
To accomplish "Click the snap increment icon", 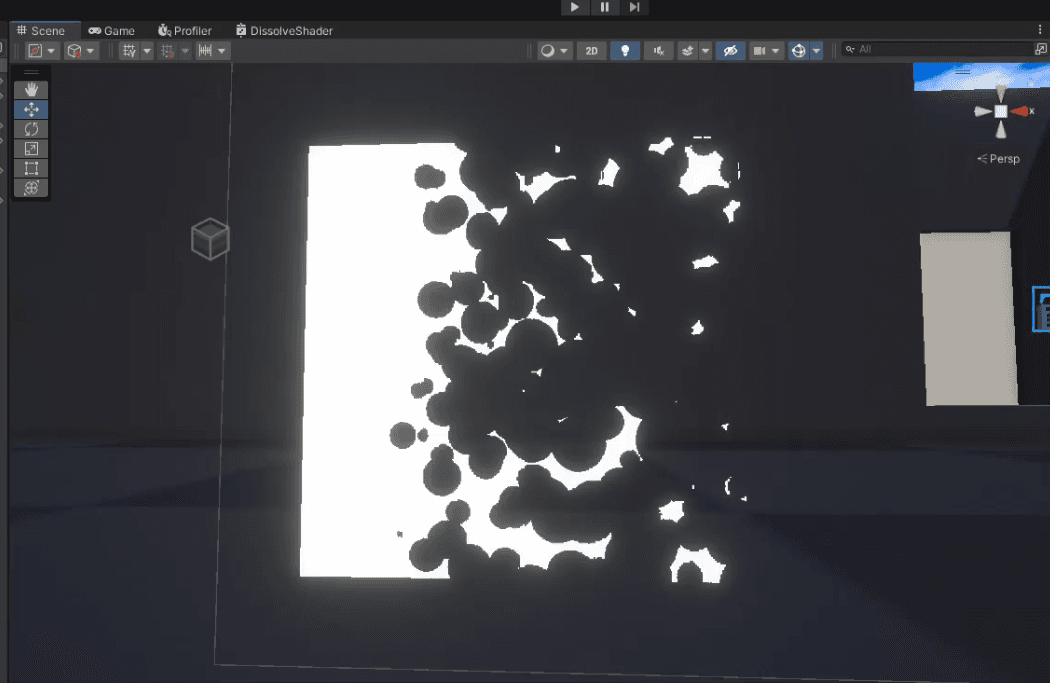I will [x=206, y=51].
